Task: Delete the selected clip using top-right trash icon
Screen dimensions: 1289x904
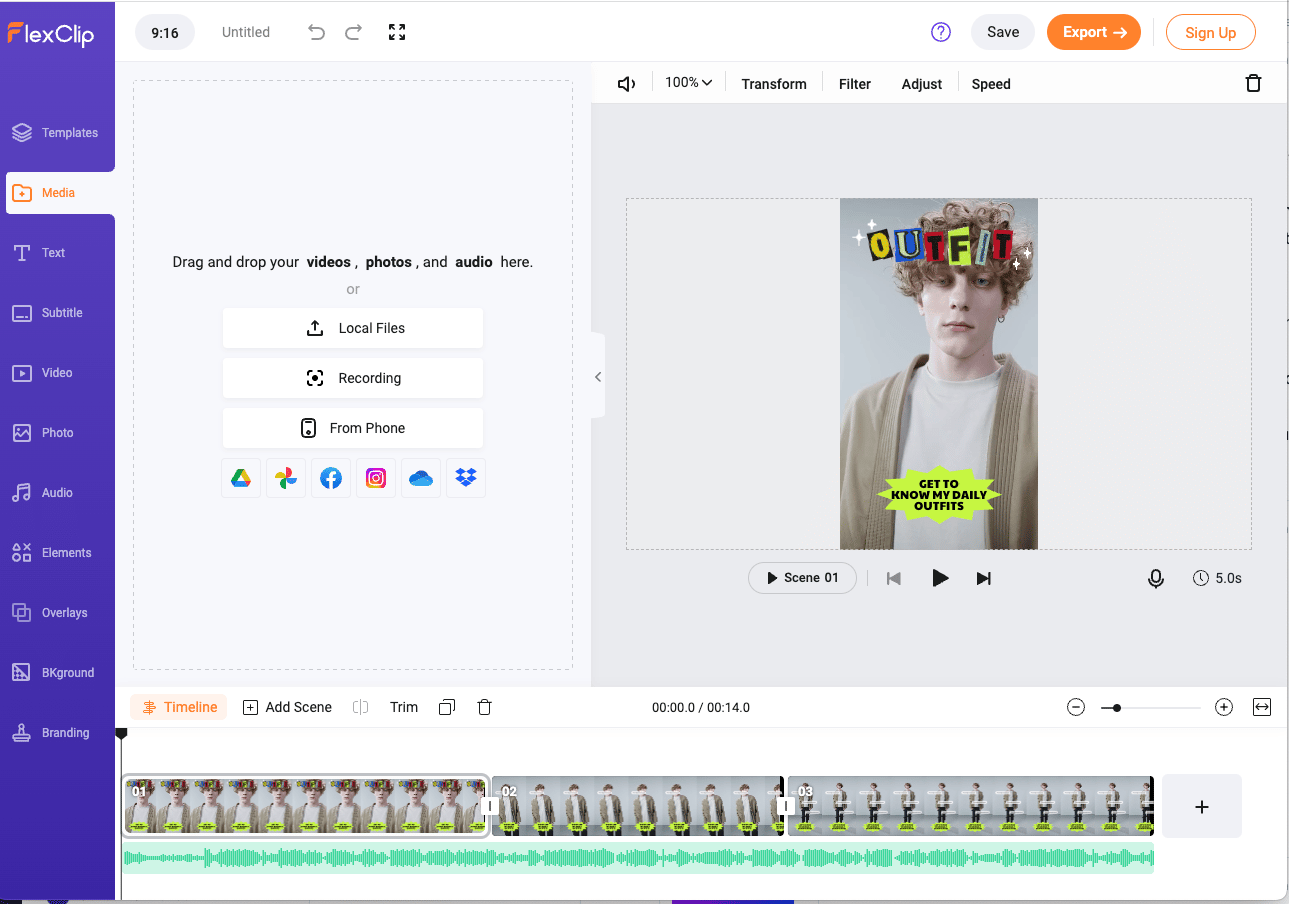Action: [1253, 84]
